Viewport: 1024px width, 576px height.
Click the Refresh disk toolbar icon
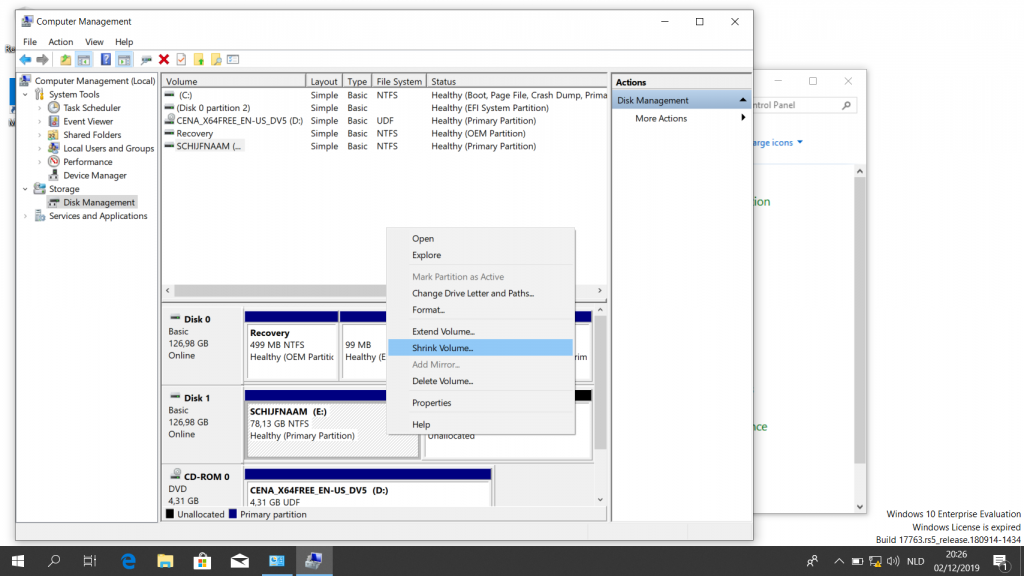coord(146,59)
